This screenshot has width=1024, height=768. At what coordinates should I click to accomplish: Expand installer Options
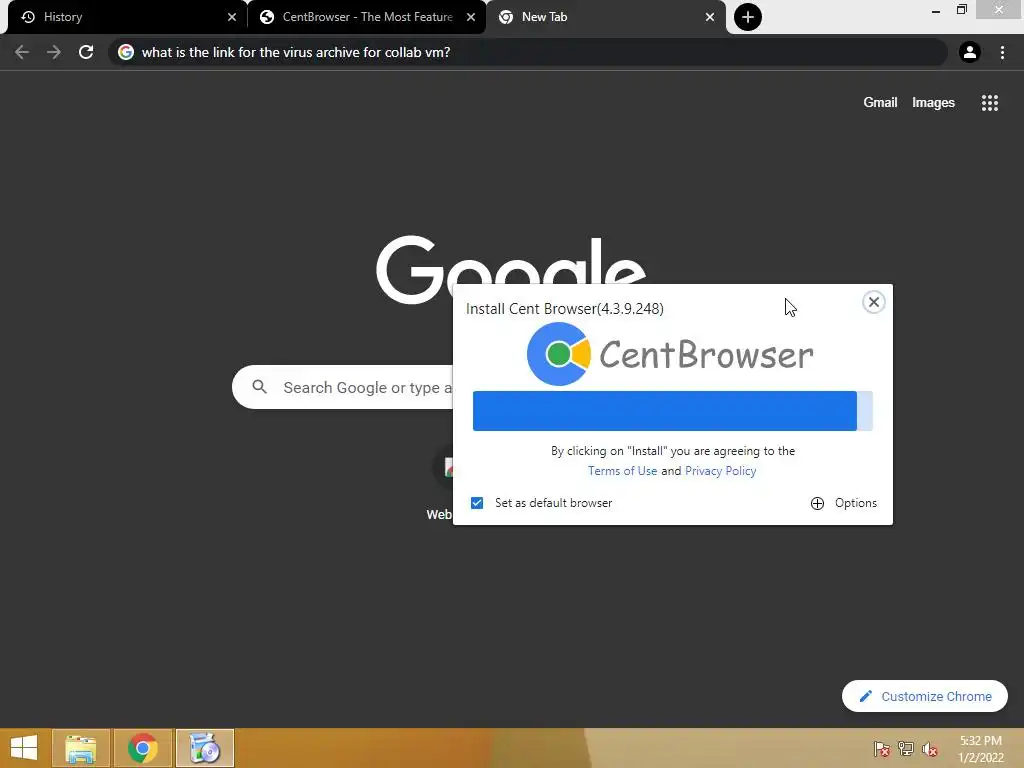tap(844, 503)
